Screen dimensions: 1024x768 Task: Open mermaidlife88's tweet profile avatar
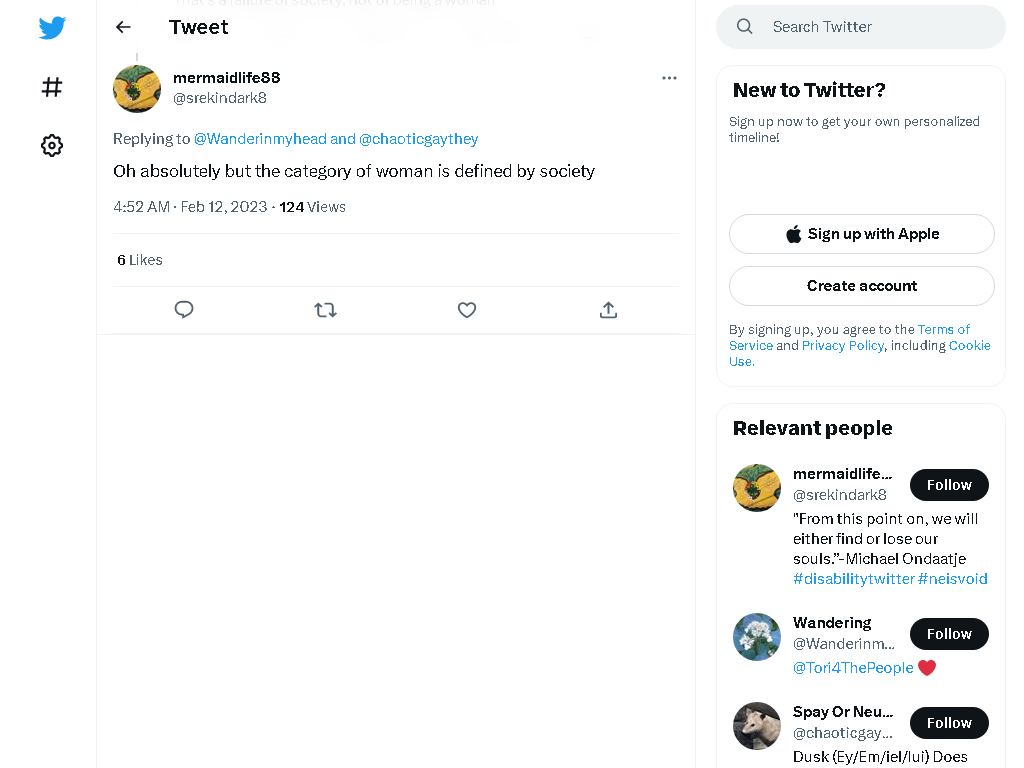137,89
